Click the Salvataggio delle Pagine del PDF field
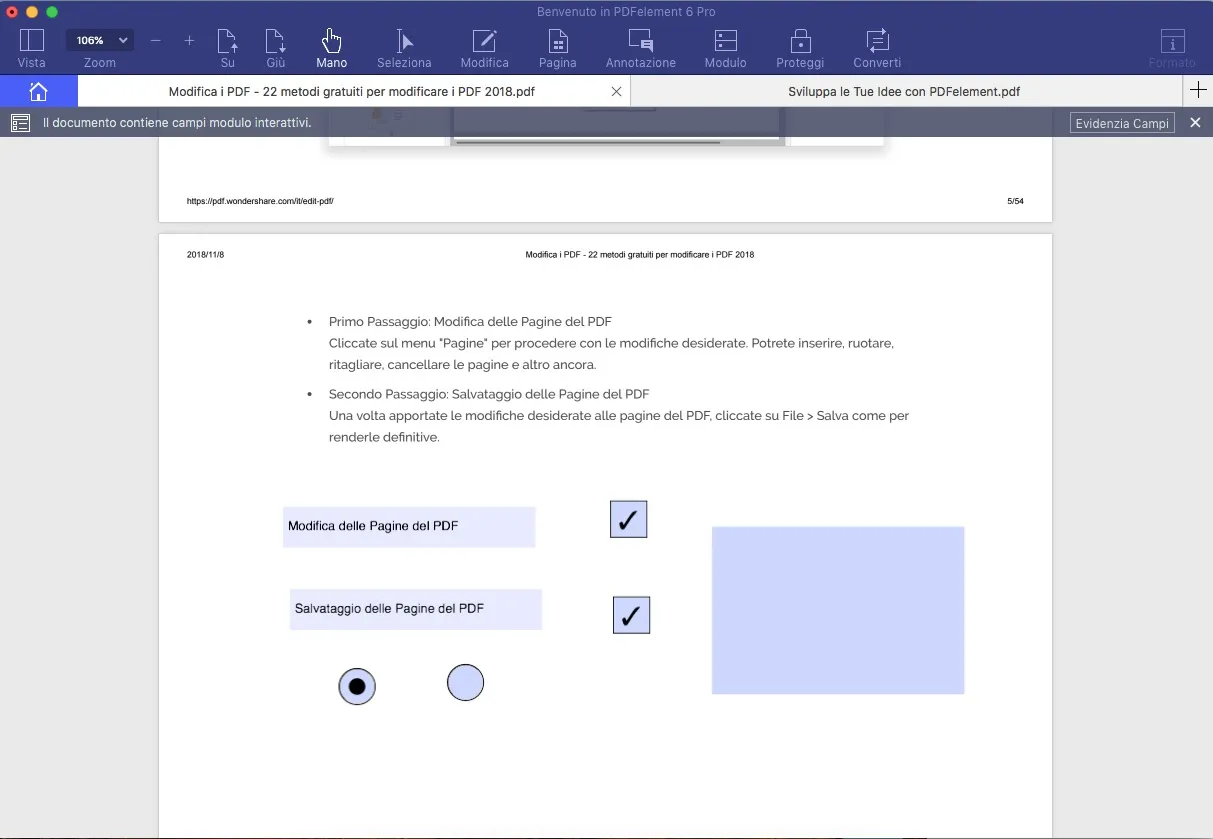This screenshot has height=839, width=1213. [x=416, y=609]
